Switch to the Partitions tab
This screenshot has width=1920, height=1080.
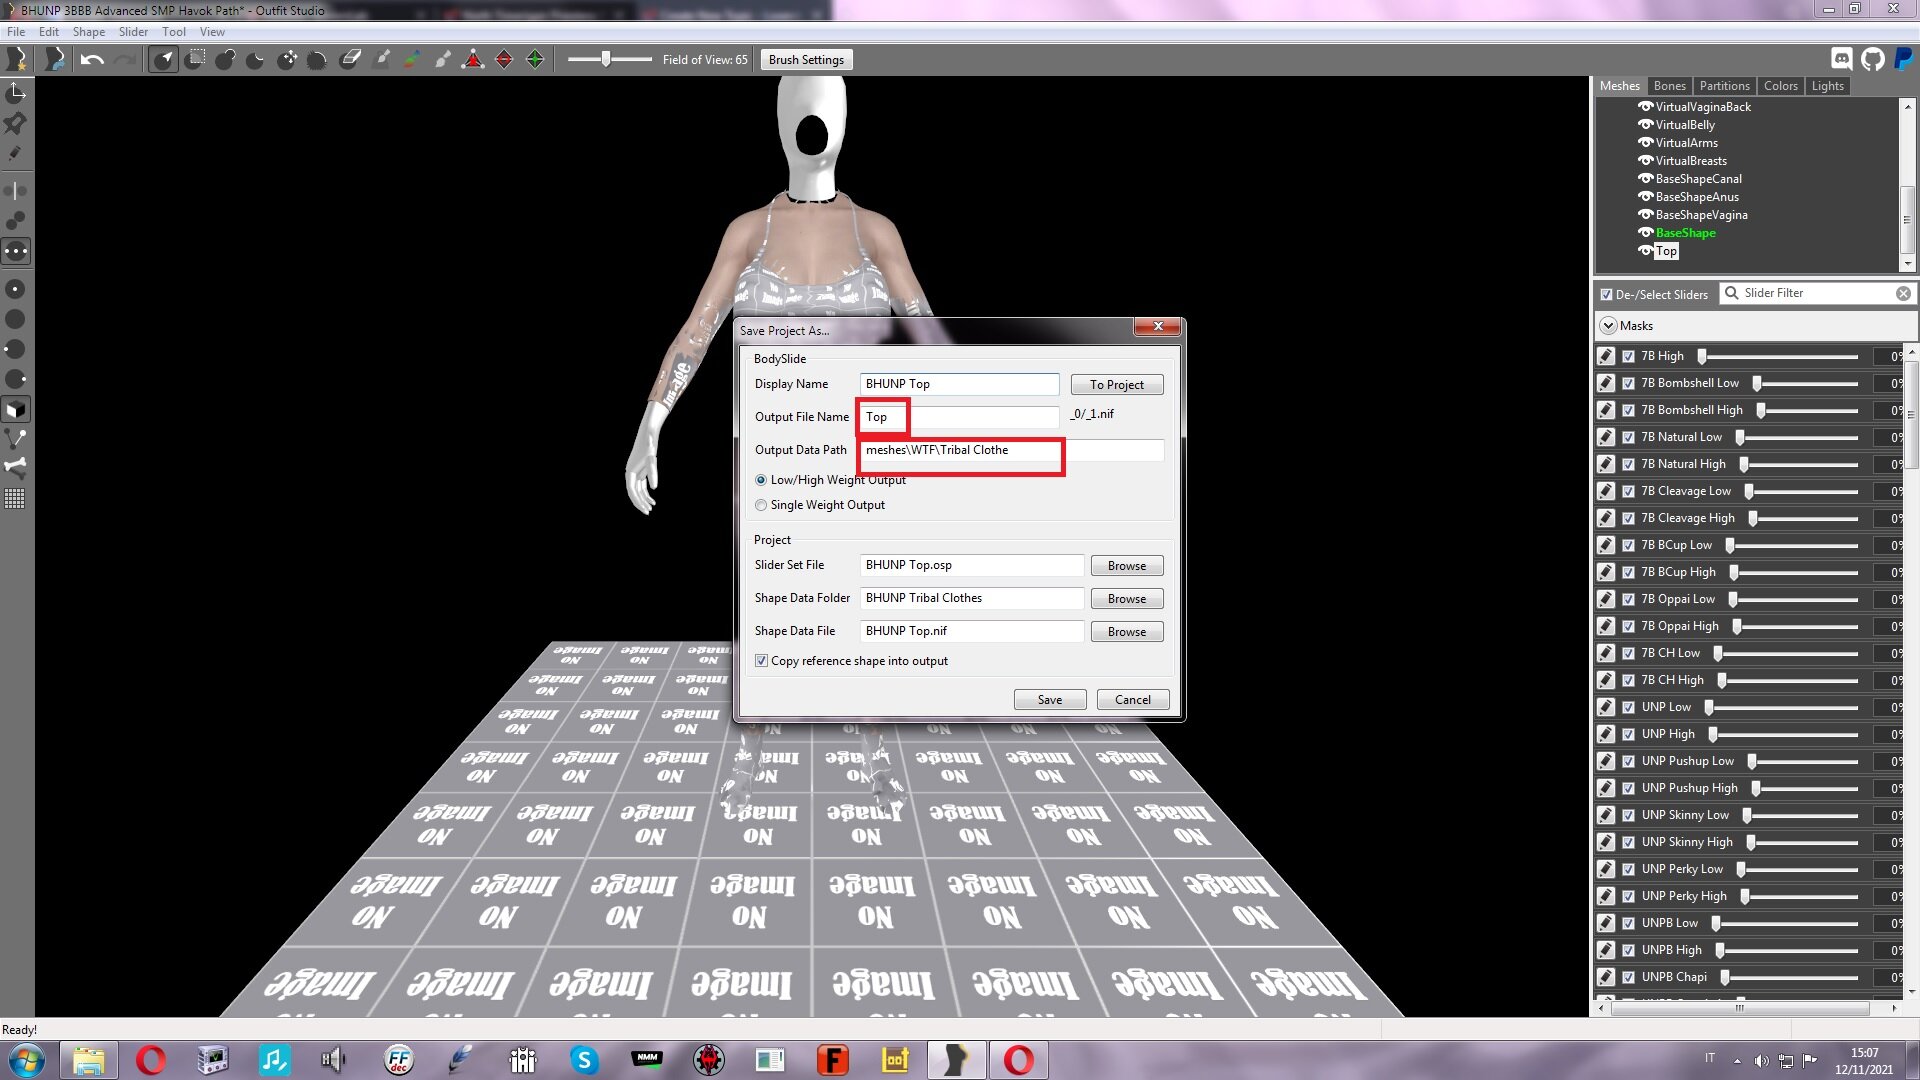(x=1724, y=86)
